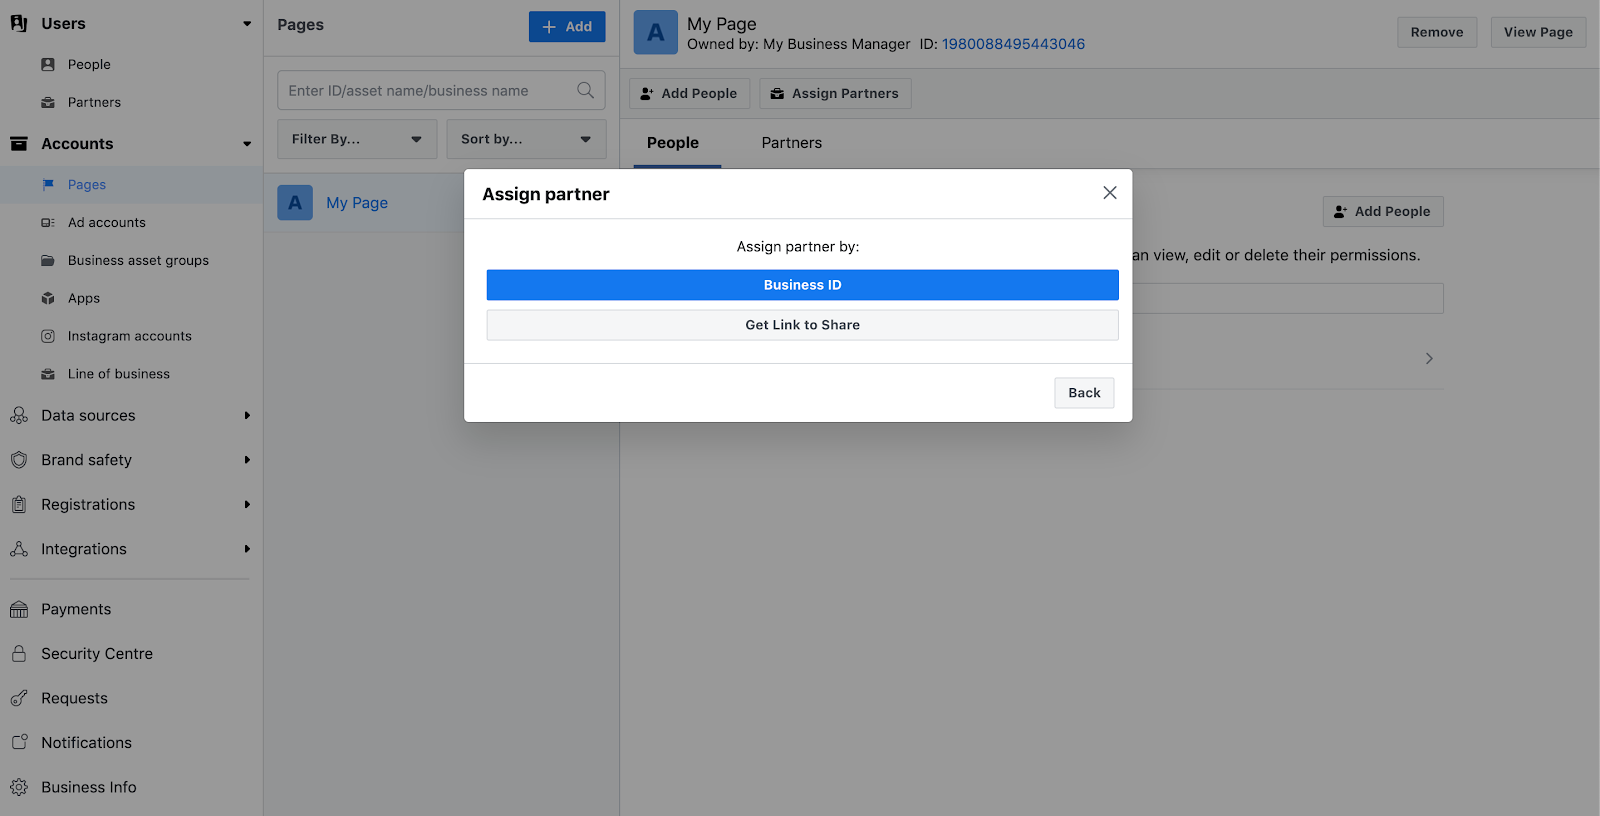Choose assign partner by Business ID
This screenshot has width=1600, height=816.
803,285
